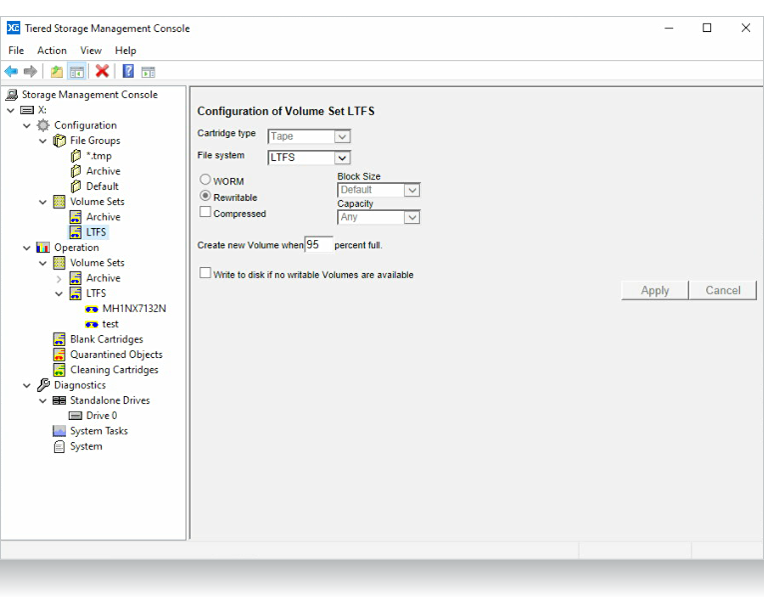Click the Configuration gear icon
Viewport: 764px width, 597px height.
coord(43,125)
